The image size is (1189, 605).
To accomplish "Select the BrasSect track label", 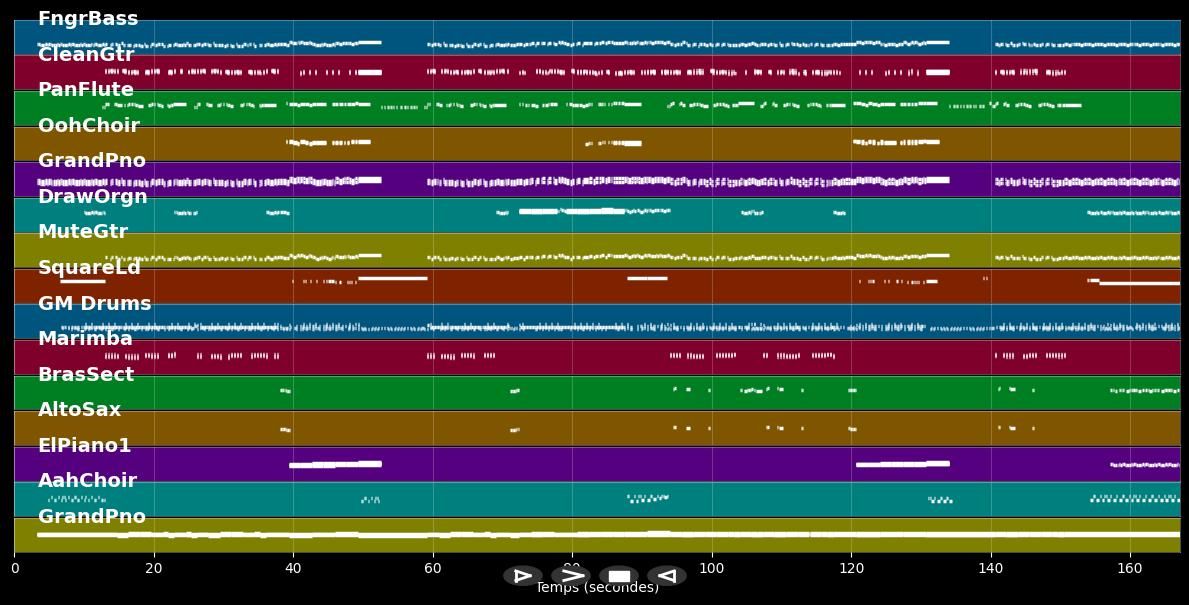I will [x=86, y=375].
